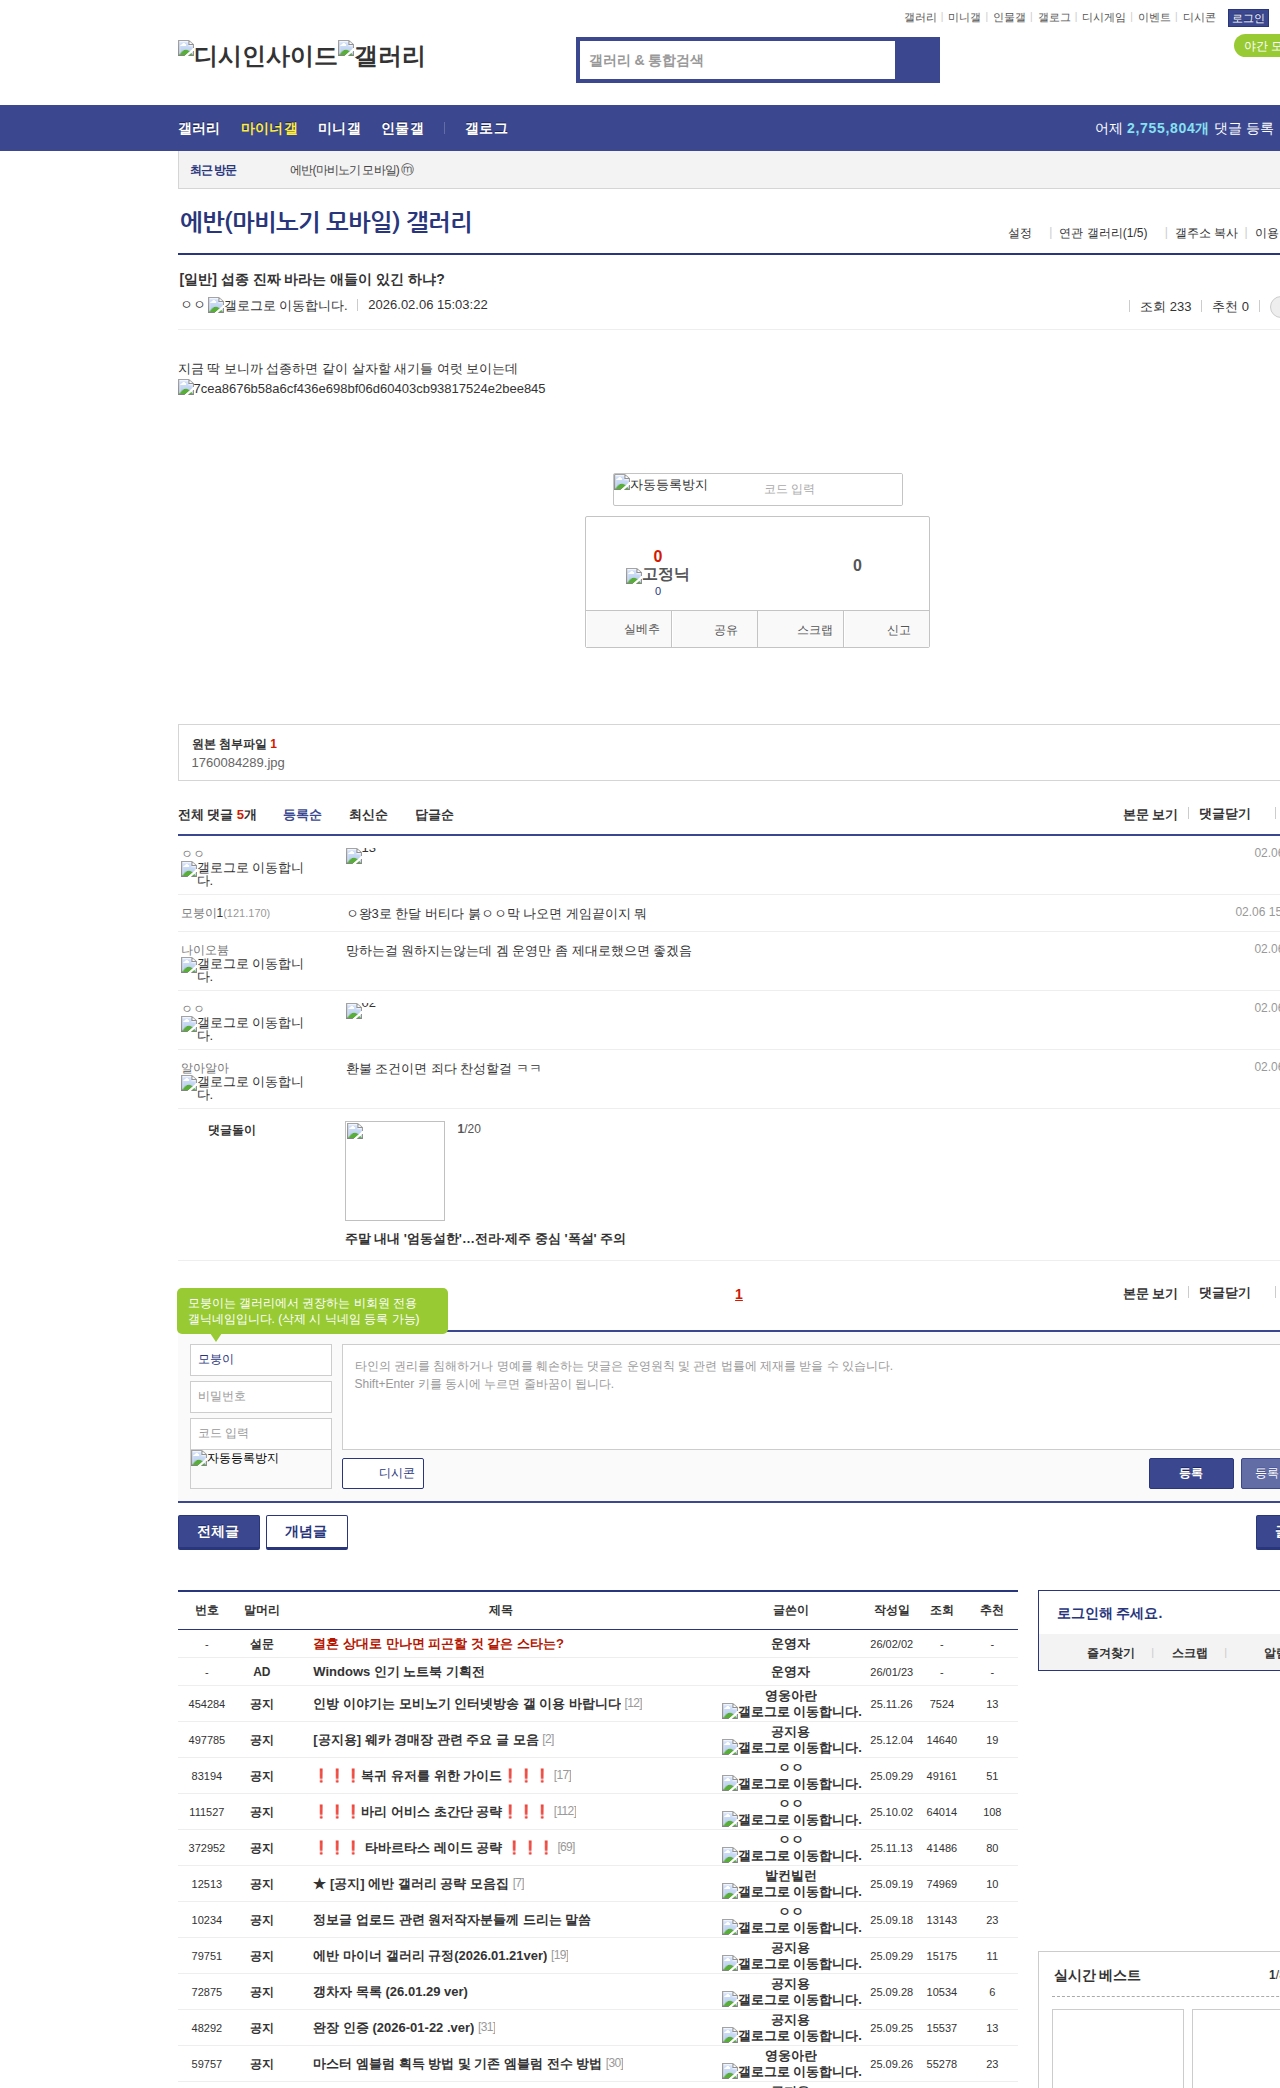This screenshot has height=2088, width=1280.
Task: Collapse comments with 댓글닫기 above the comment list
Action: [1224, 814]
